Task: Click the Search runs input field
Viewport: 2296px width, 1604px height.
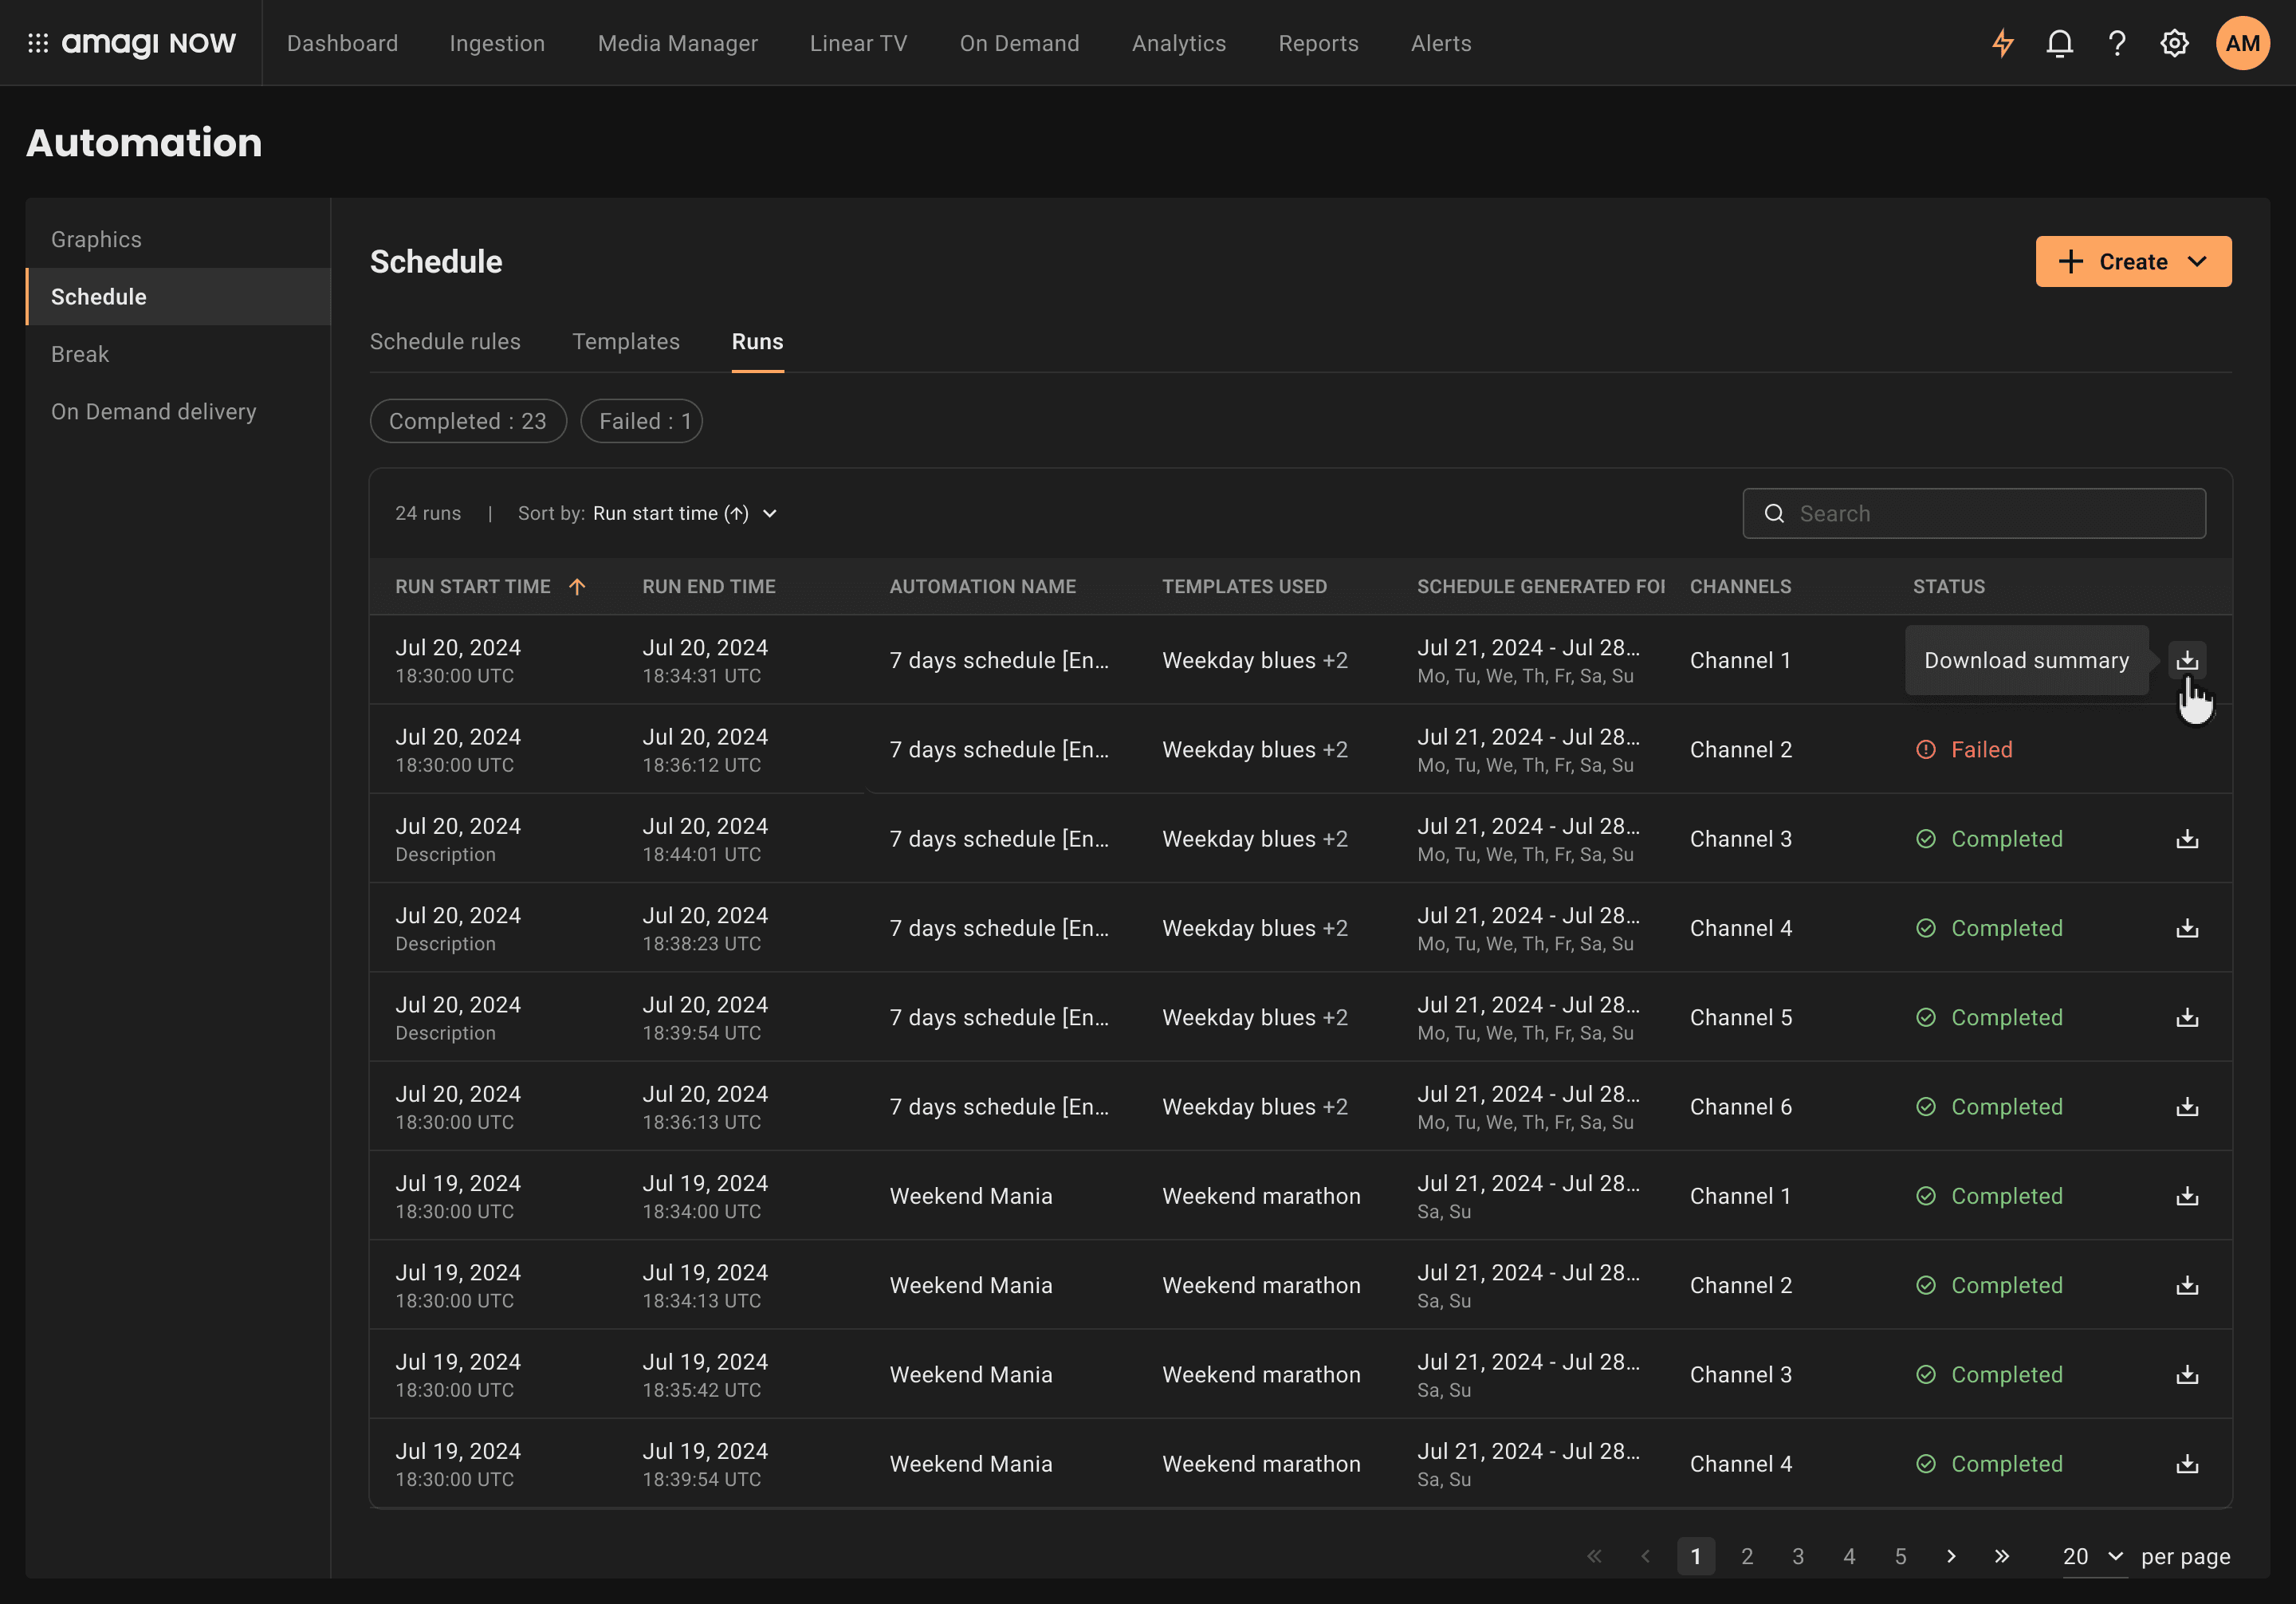Action: 1990,513
